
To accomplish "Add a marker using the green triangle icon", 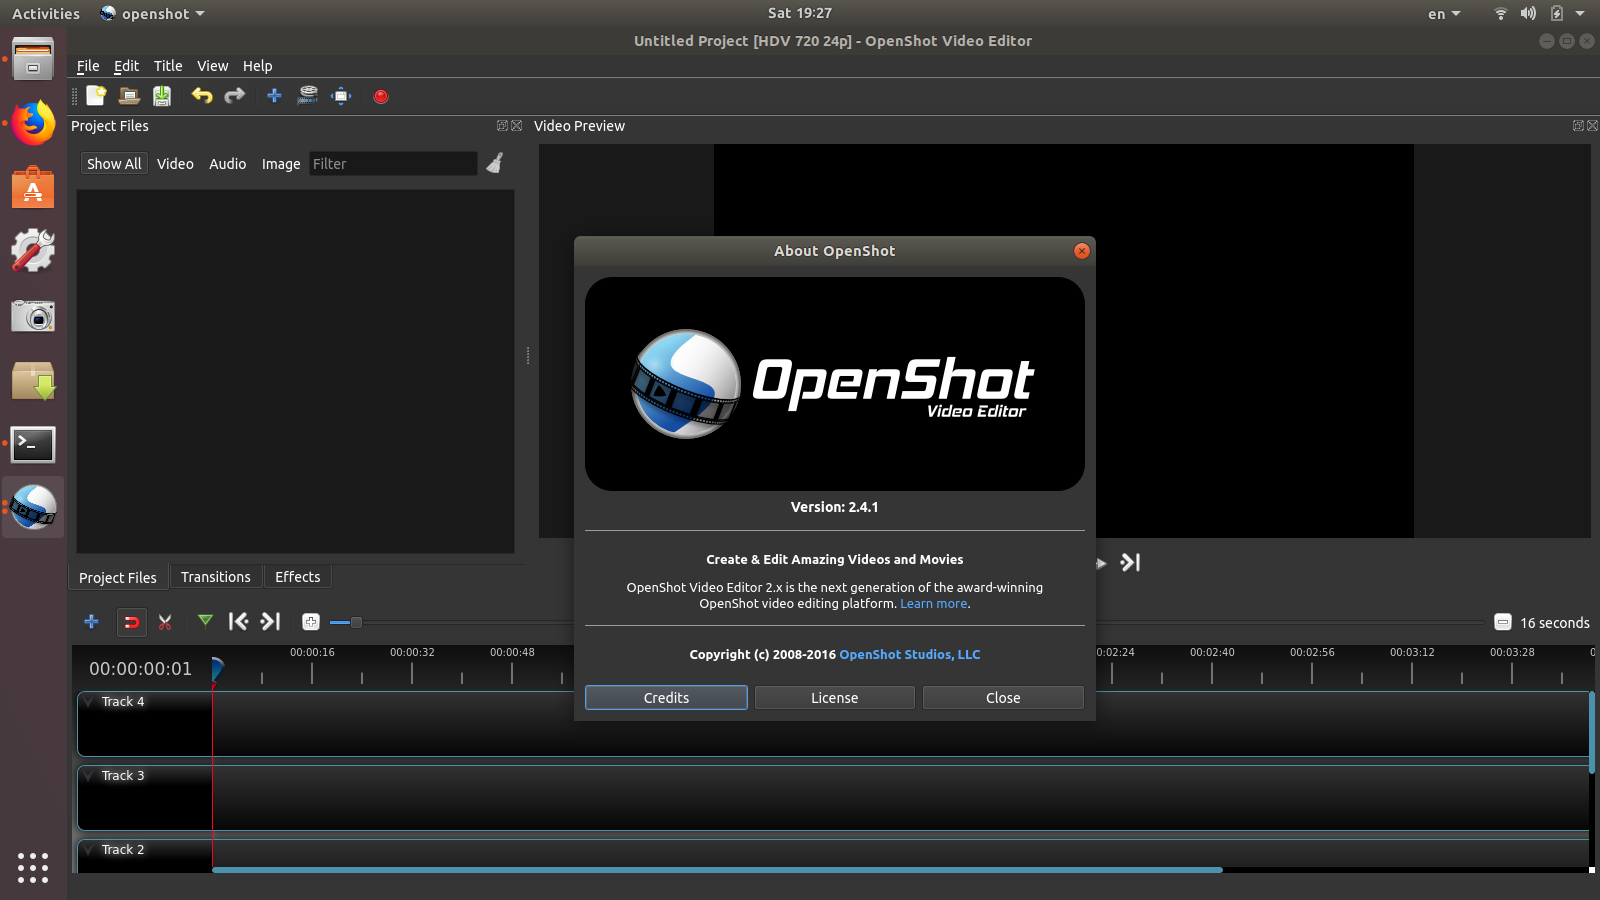I will pos(205,621).
